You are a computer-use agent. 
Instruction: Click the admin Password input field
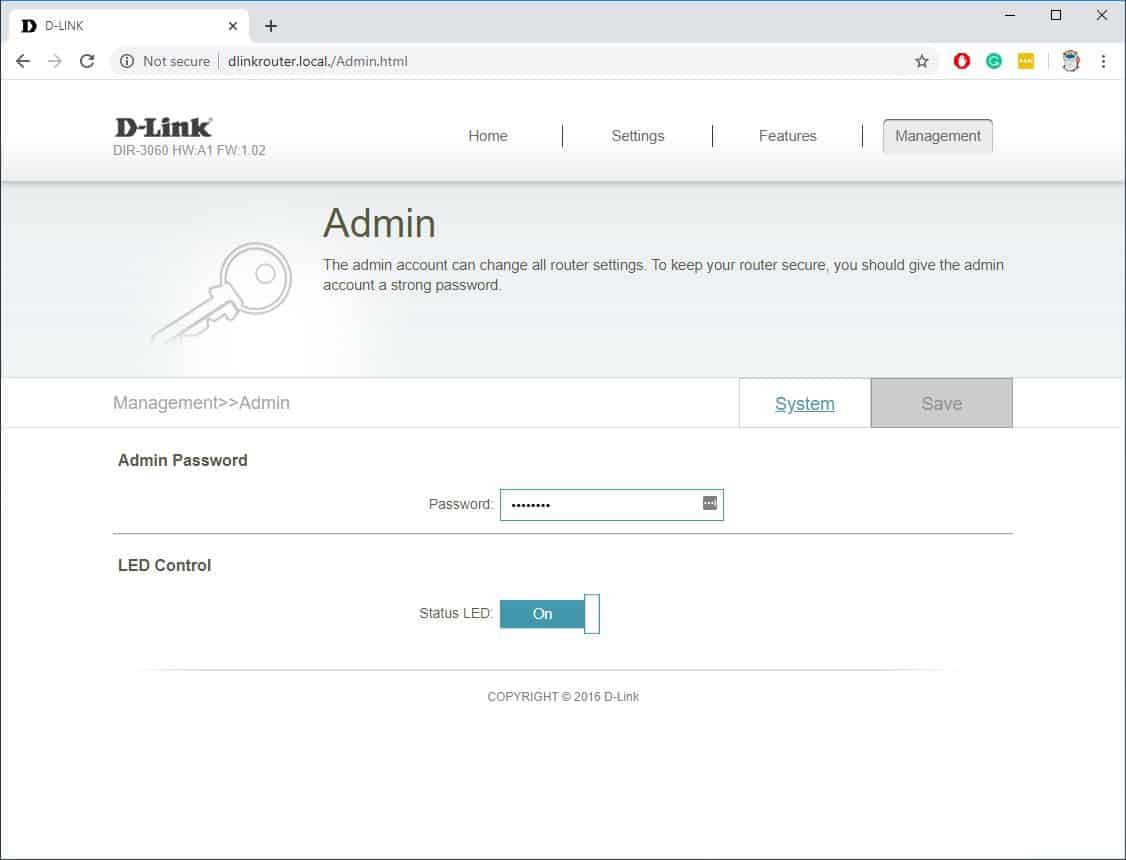coord(600,505)
